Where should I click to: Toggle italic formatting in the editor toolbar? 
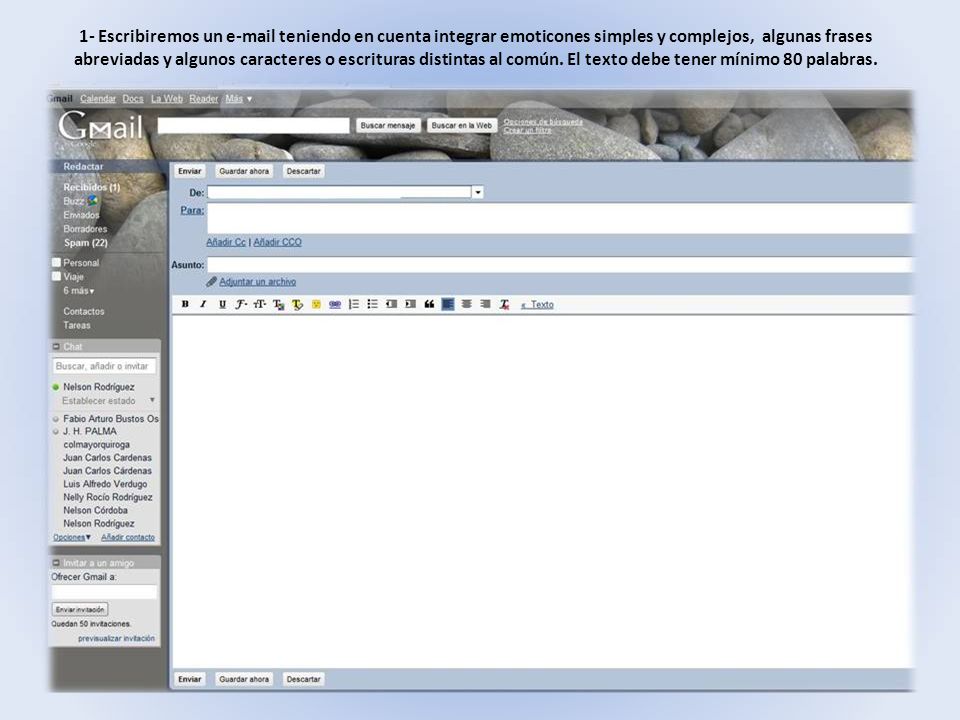click(203, 304)
